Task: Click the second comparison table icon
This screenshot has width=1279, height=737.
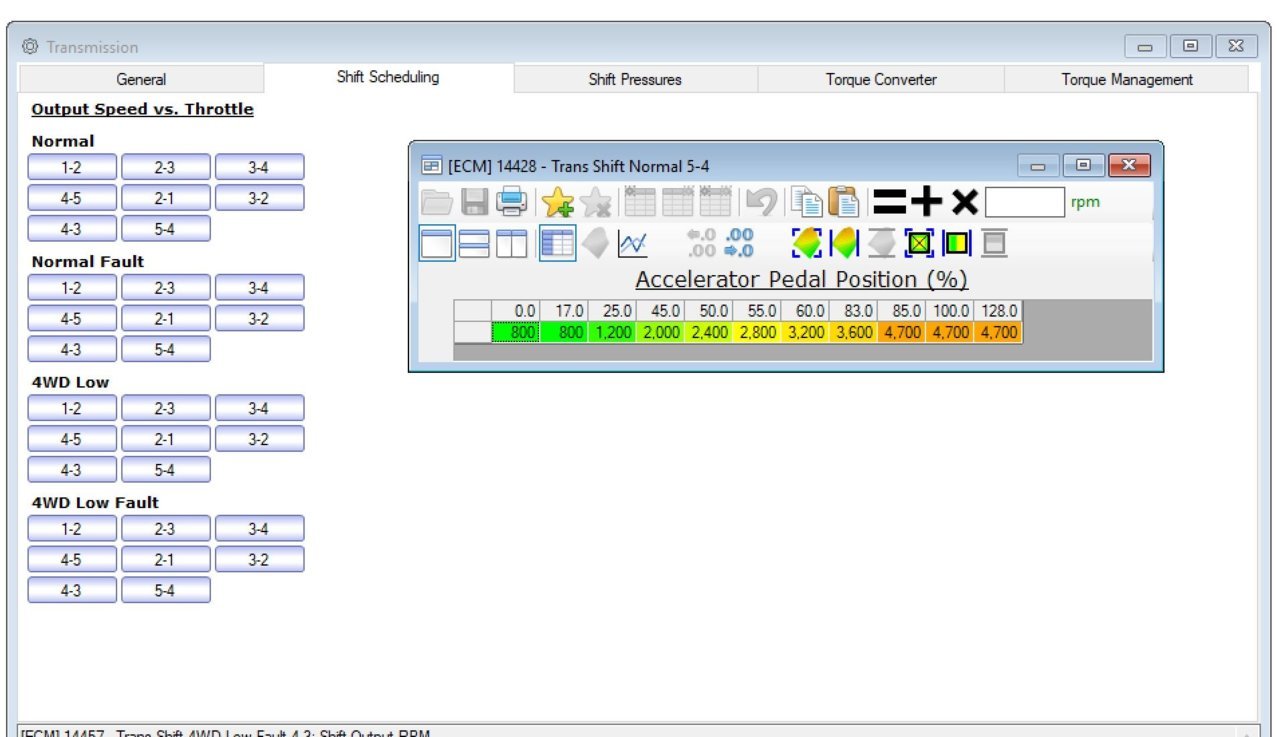Action: click(678, 203)
